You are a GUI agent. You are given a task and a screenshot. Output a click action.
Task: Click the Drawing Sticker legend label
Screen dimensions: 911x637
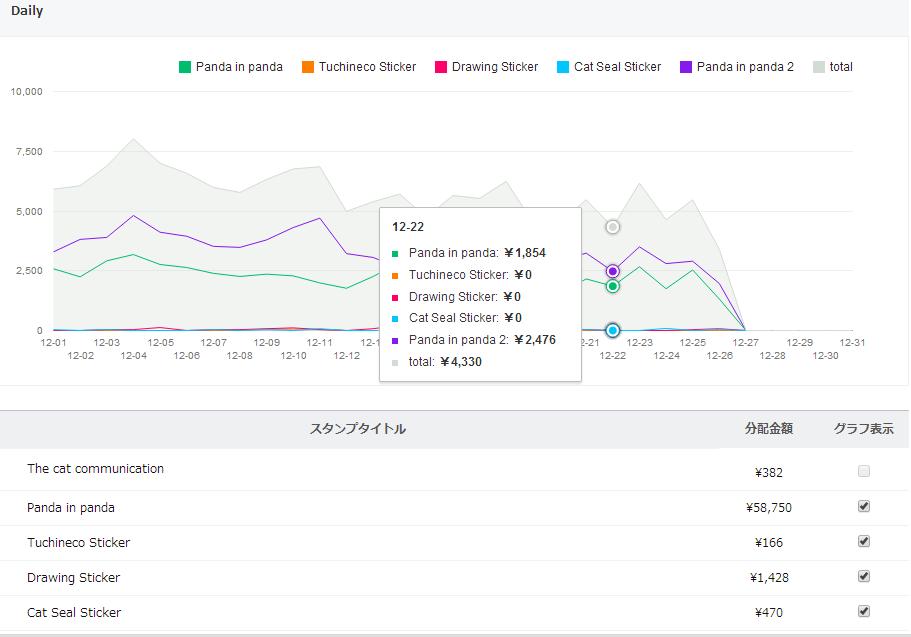pos(495,67)
